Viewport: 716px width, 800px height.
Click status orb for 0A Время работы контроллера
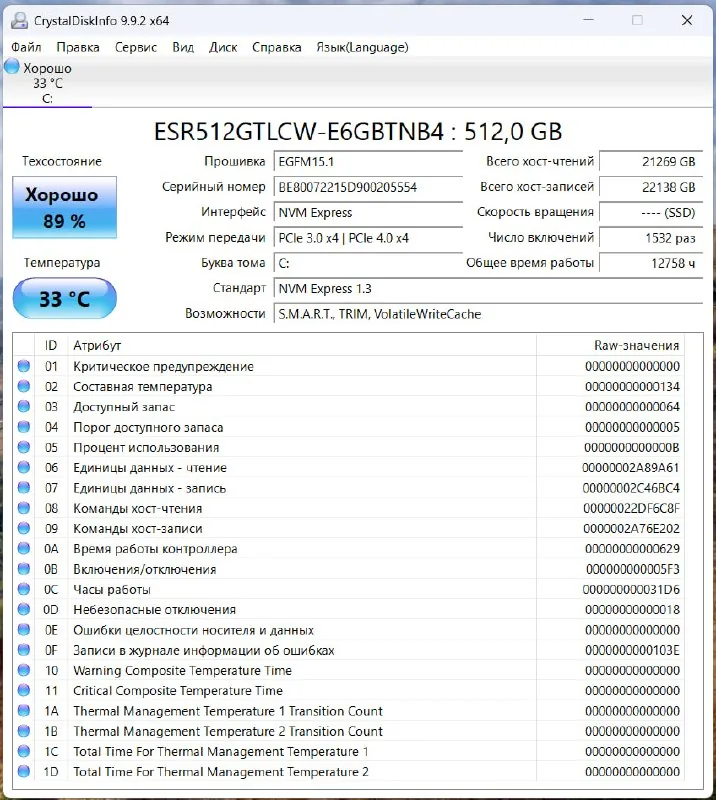23,548
